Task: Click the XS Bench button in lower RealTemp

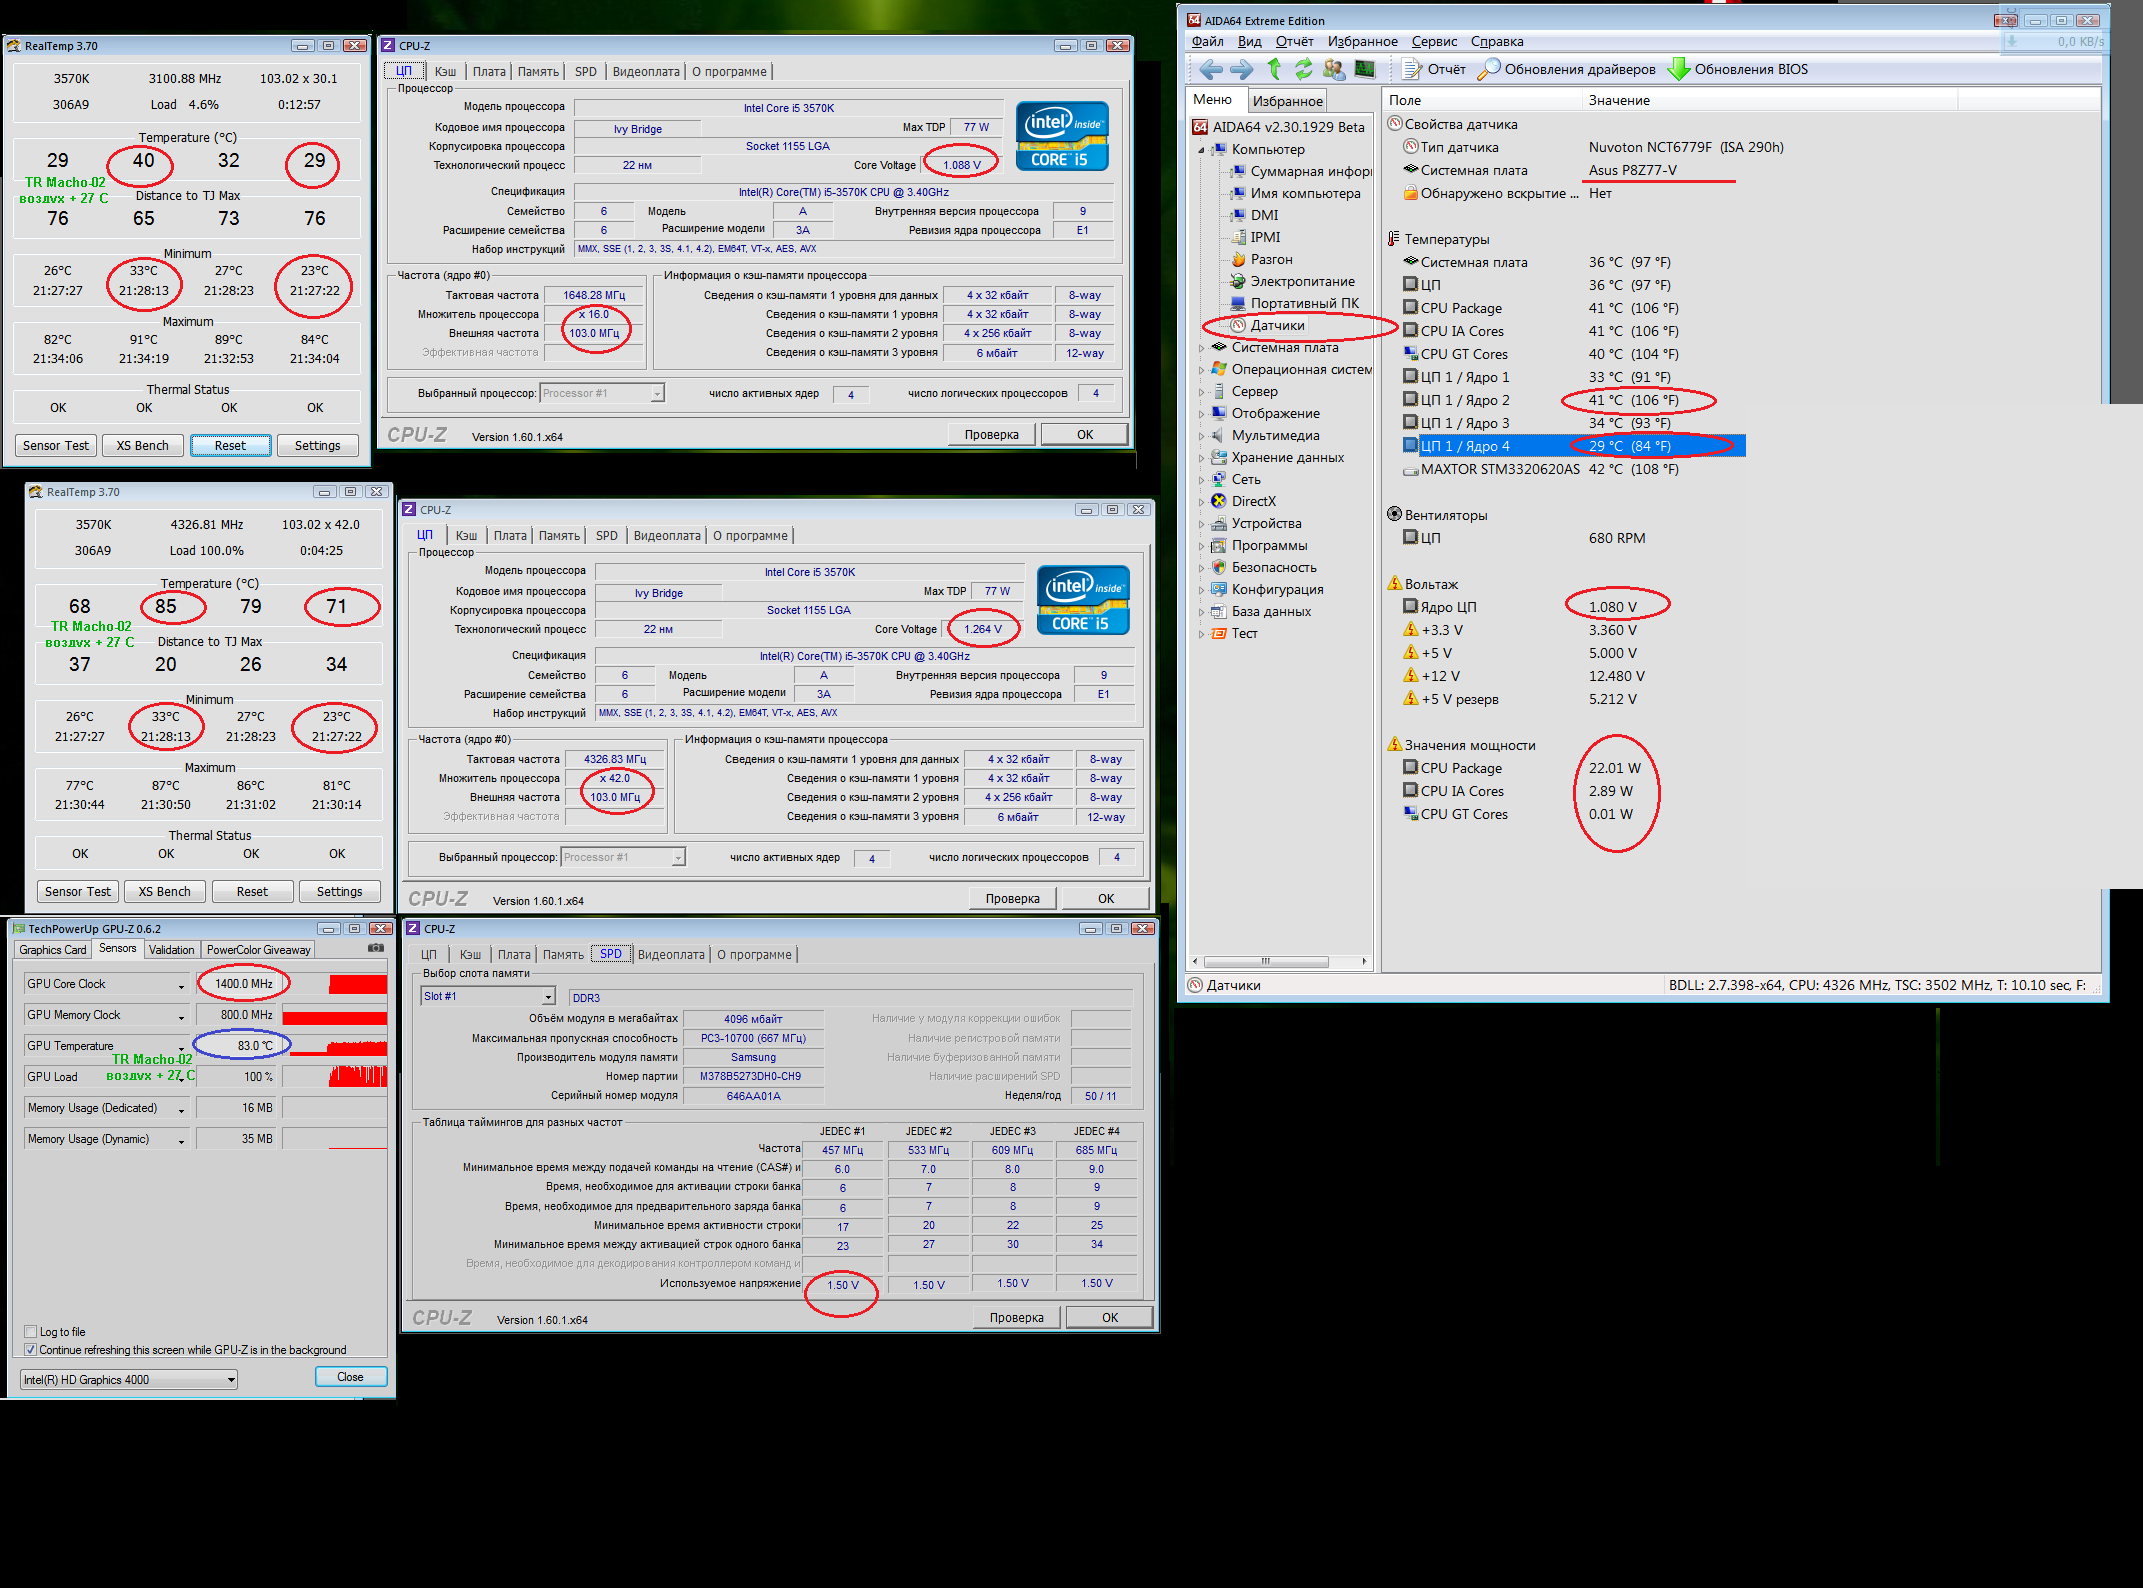Action: [x=164, y=892]
